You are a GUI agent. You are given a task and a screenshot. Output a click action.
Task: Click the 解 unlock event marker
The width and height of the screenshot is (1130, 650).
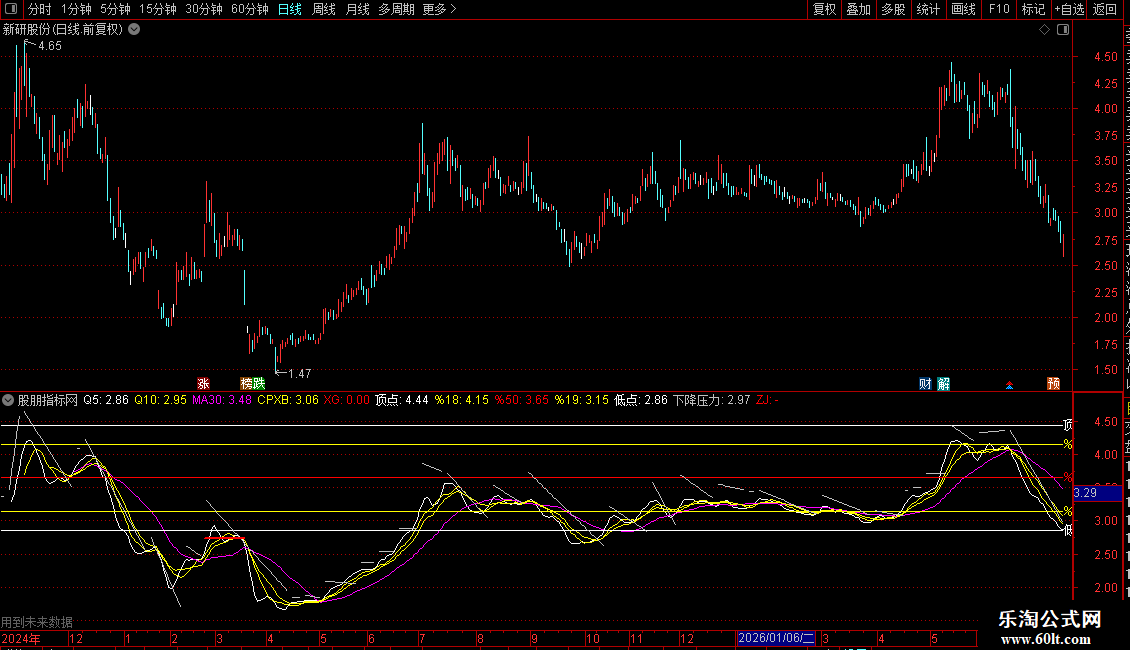[943, 383]
